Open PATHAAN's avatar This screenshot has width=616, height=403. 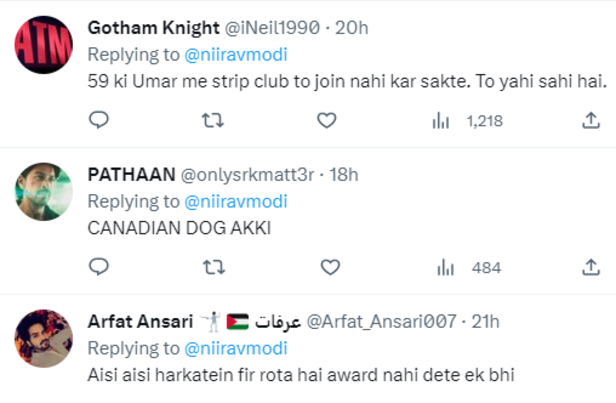tap(44, 191)
